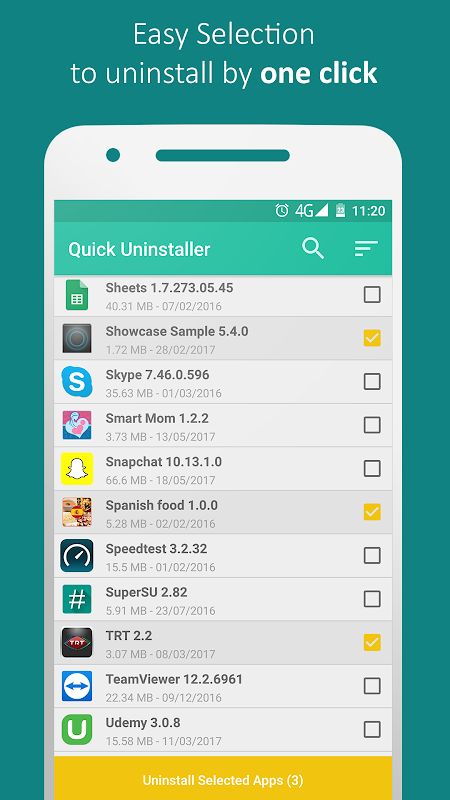The width and height of the screenshot is (450, 800).
Task: Tap the Udemy app icon
Action: tap(77, 729)
